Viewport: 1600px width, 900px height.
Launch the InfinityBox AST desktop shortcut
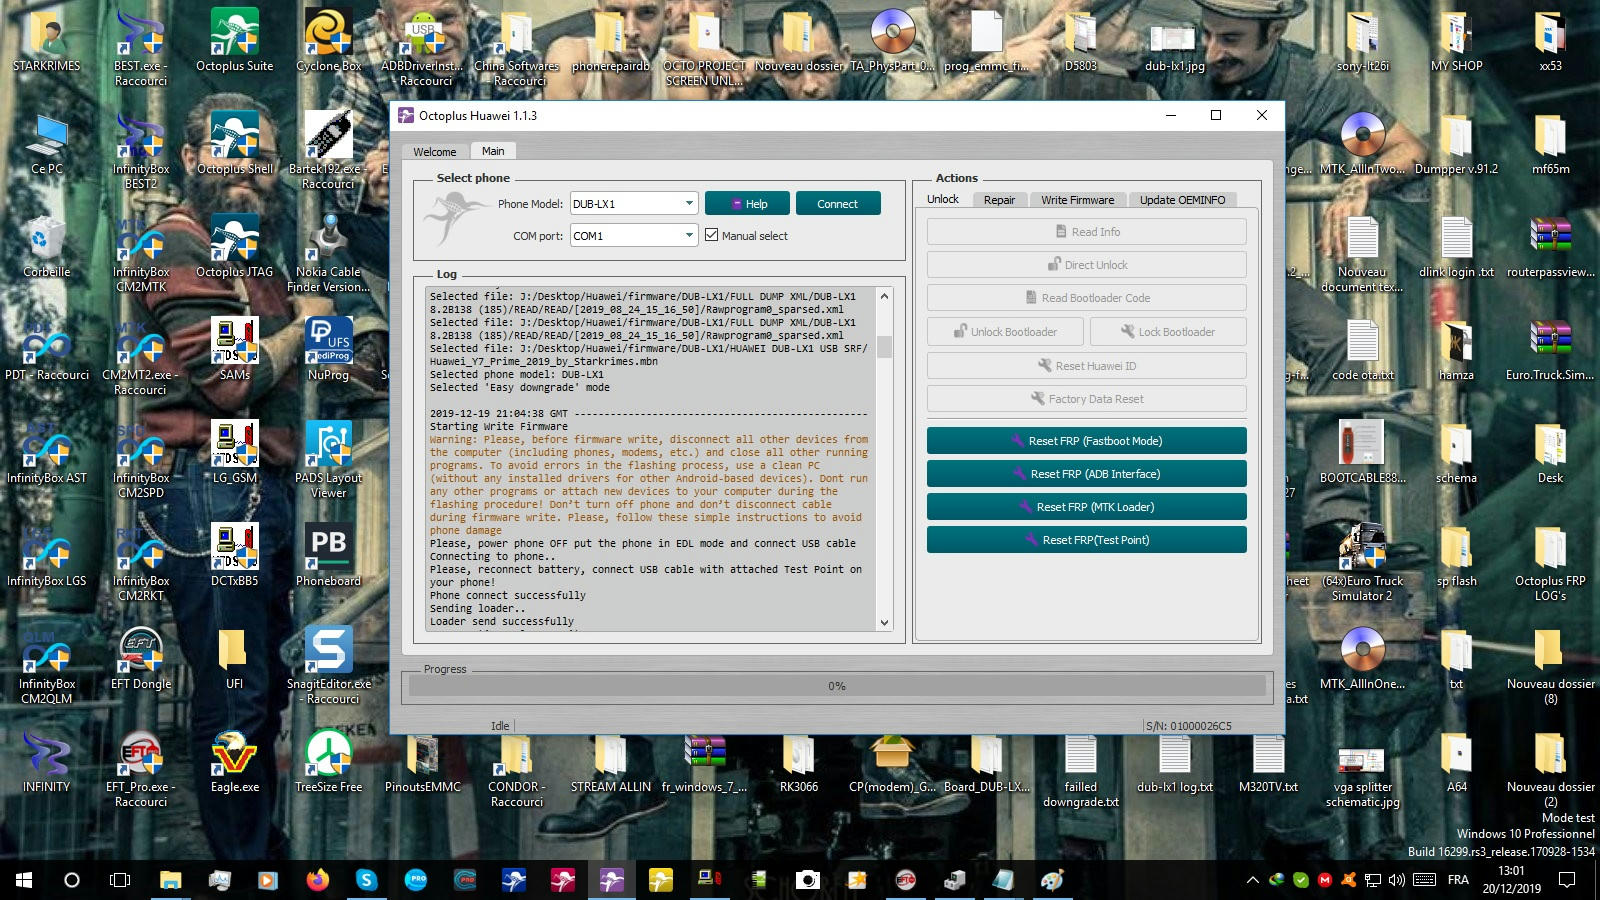[47, 452]
